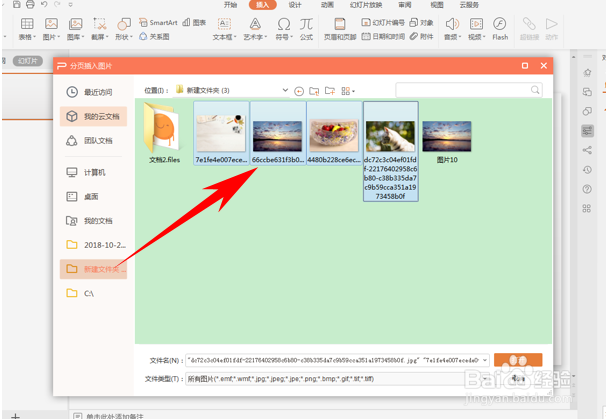This screenshot has width=606, height=419.
Task: Open the view mode menu in dialog
Action: coord(348,91)
